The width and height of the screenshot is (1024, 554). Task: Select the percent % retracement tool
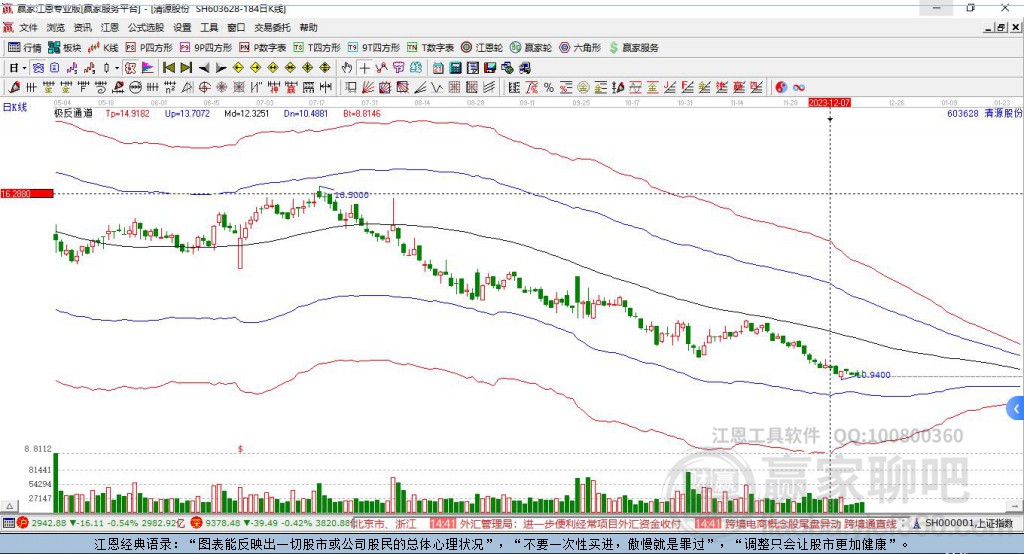(549, 87)
